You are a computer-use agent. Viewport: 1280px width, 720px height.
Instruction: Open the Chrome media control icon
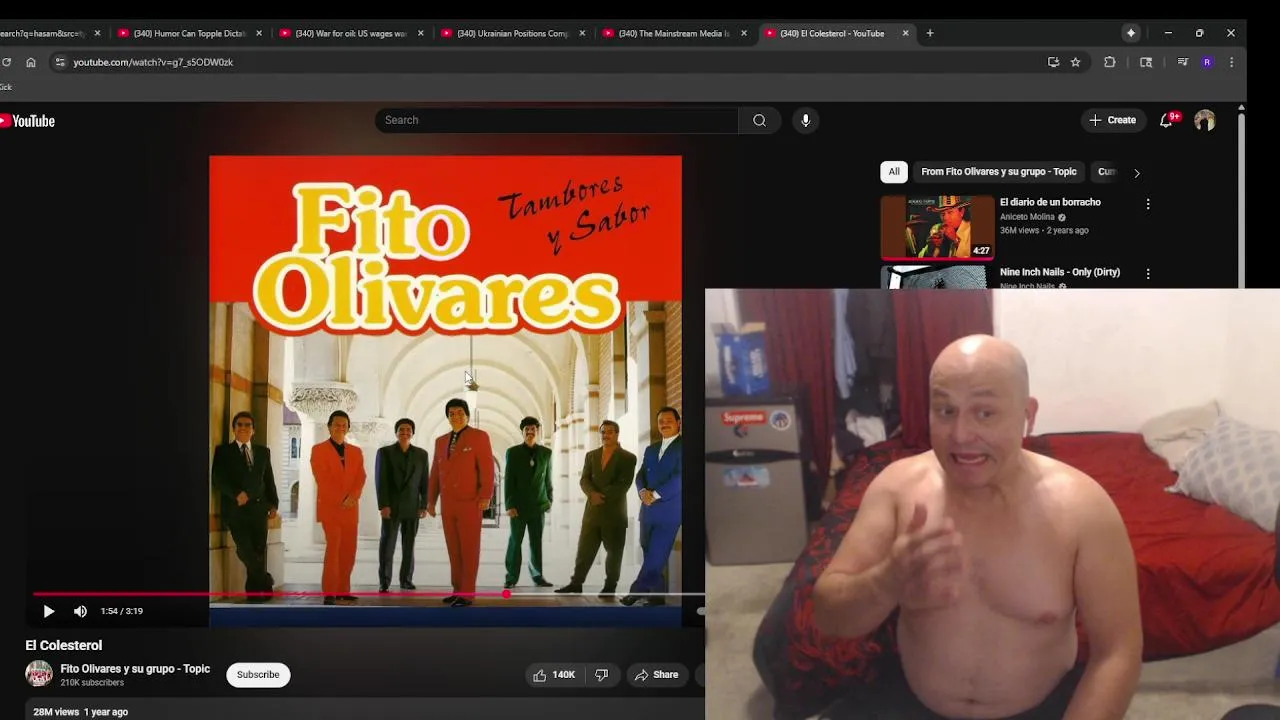[x=1183, y=62]
